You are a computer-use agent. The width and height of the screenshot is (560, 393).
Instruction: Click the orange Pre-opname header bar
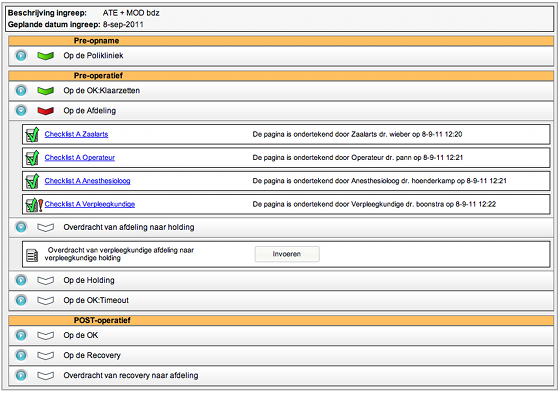tap(281, 41)
